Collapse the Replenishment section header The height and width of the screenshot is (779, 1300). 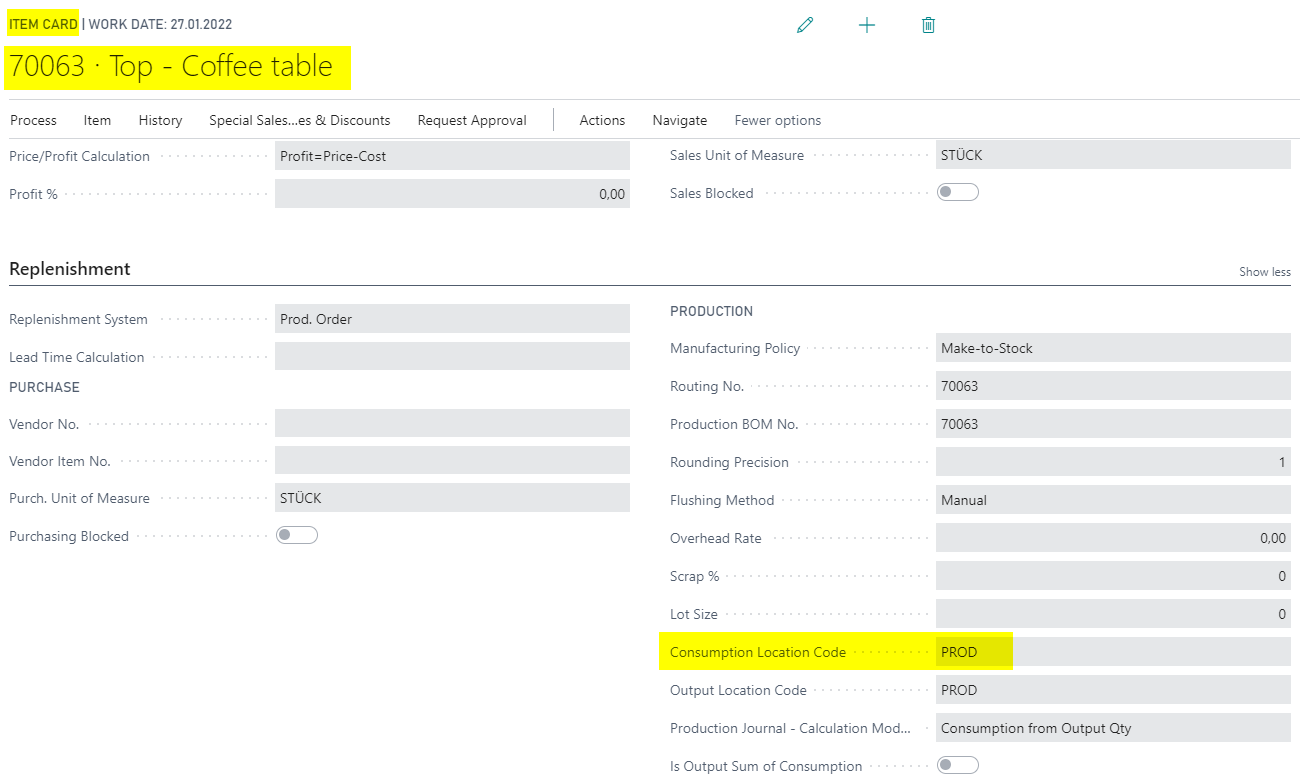tap(70, 269)
